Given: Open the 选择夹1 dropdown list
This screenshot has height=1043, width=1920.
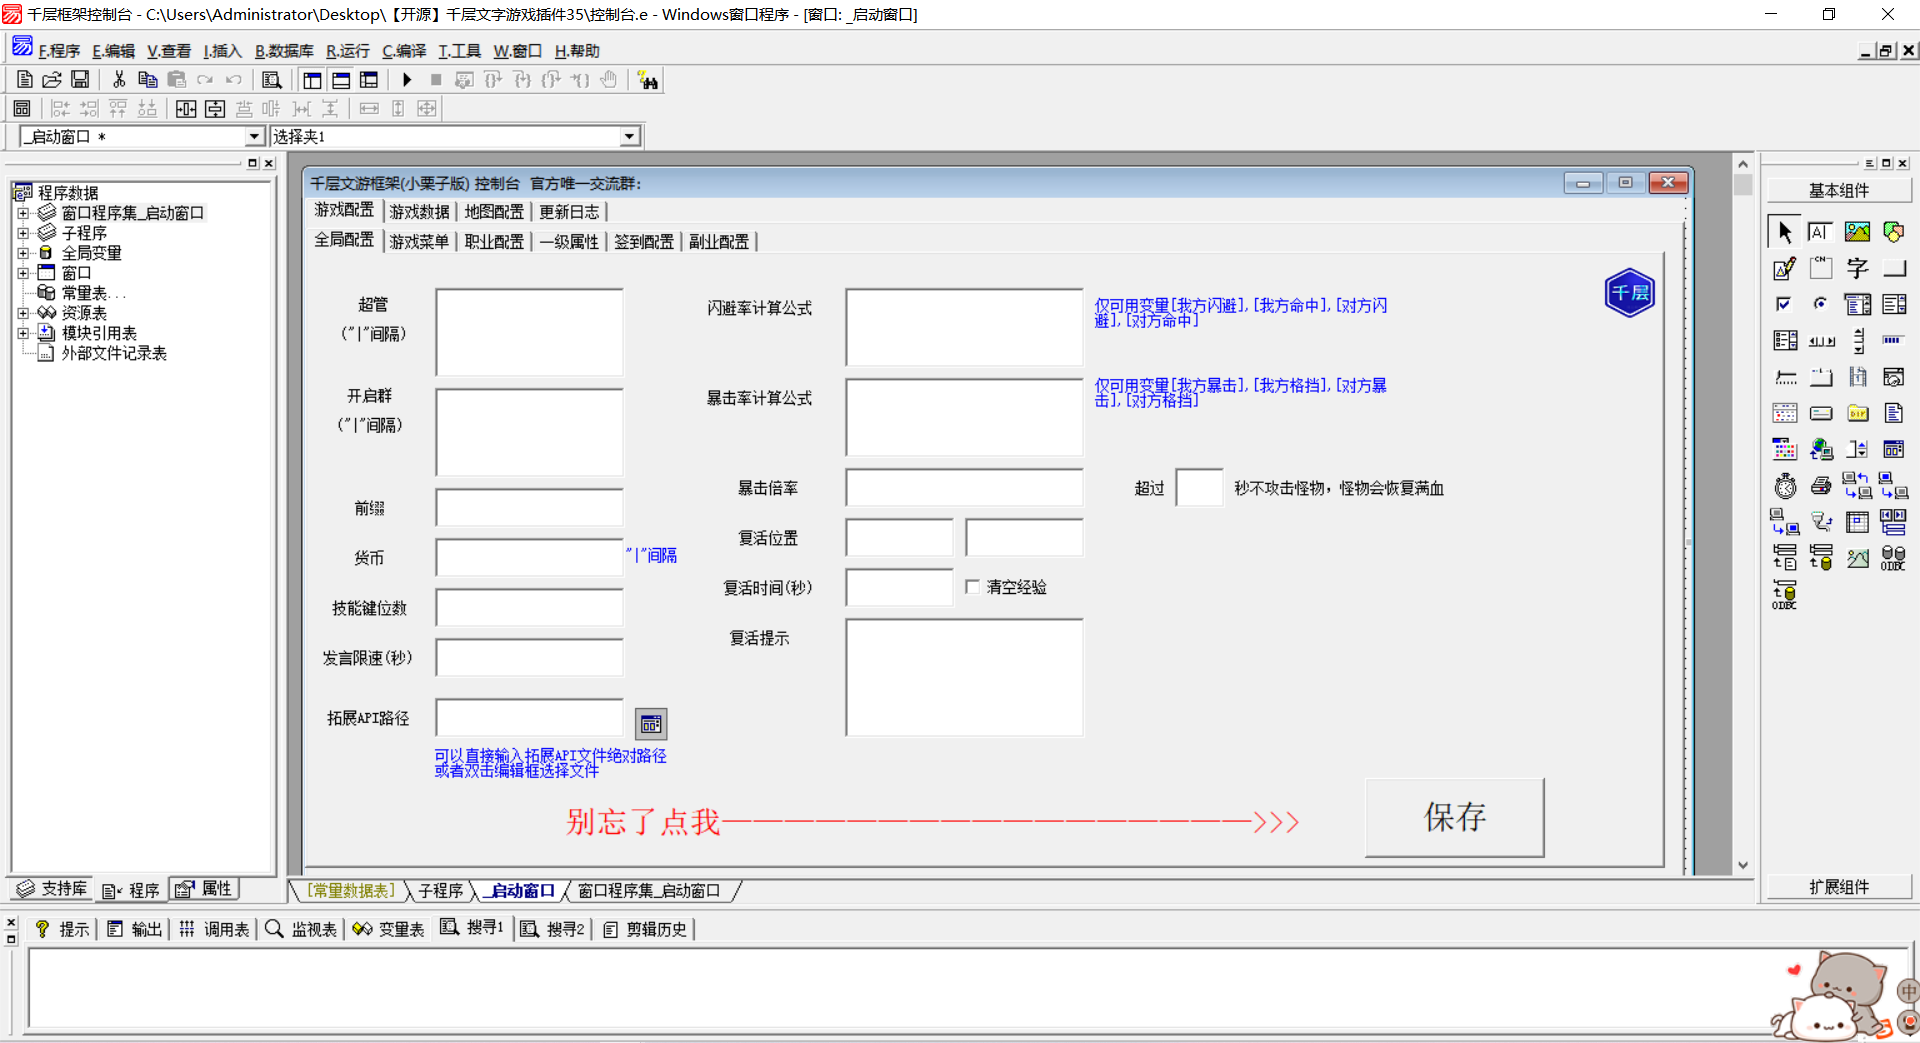Looking at the screenshot, I should pos(629,137).
